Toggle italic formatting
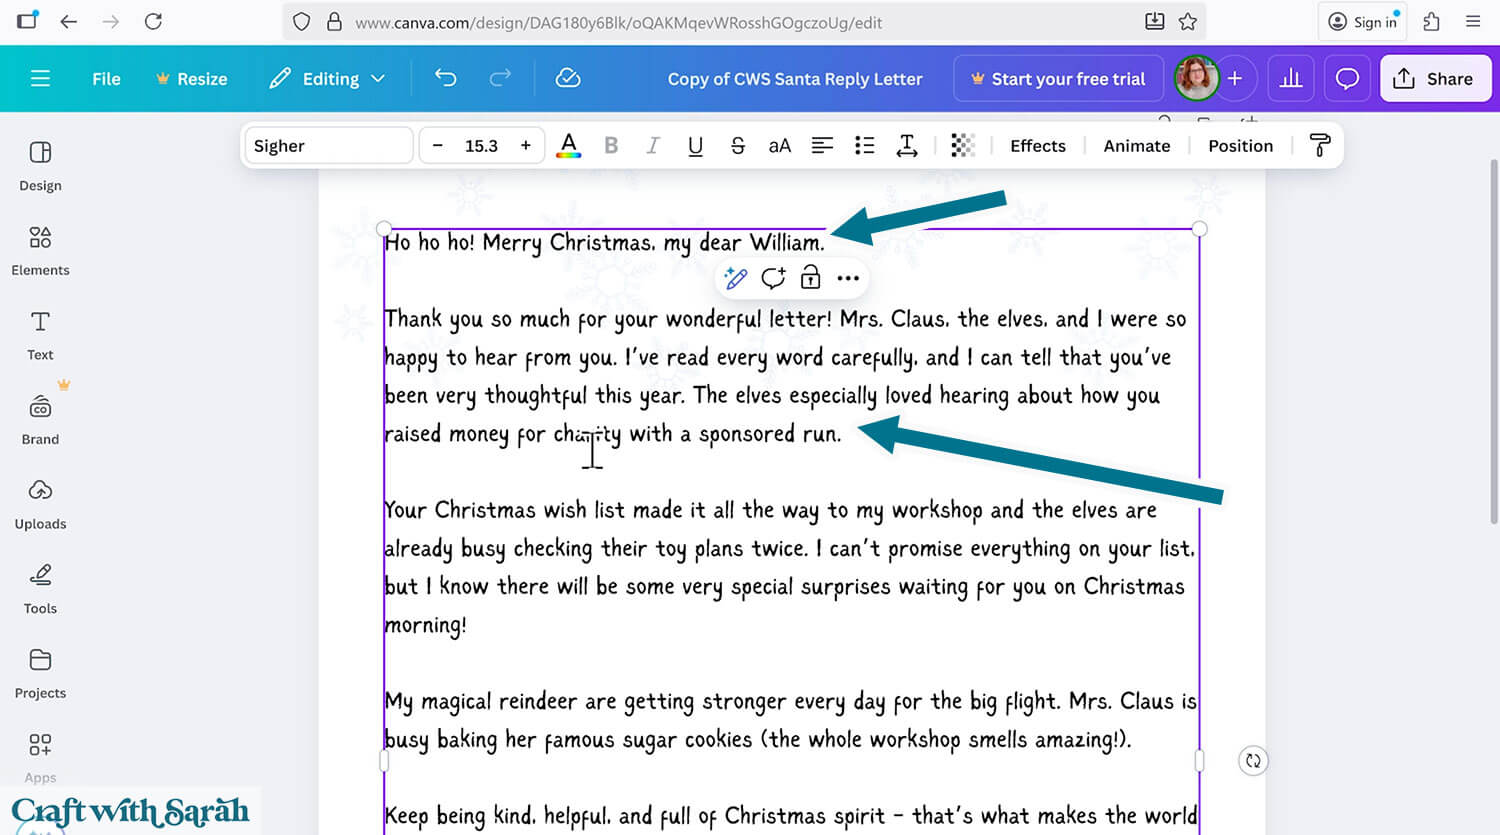The image size is (1500, 835). point(653,145)
